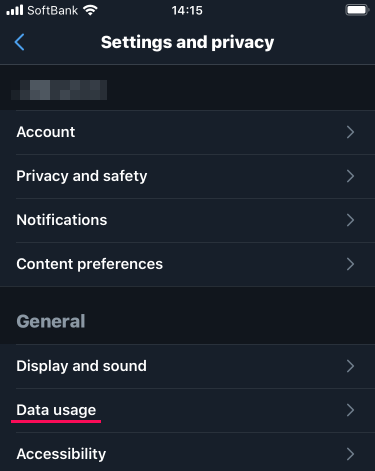This screenshot has width=375, height=471.
Task: Tap the 14:15 clock in status bar
Action: point(187,11)
